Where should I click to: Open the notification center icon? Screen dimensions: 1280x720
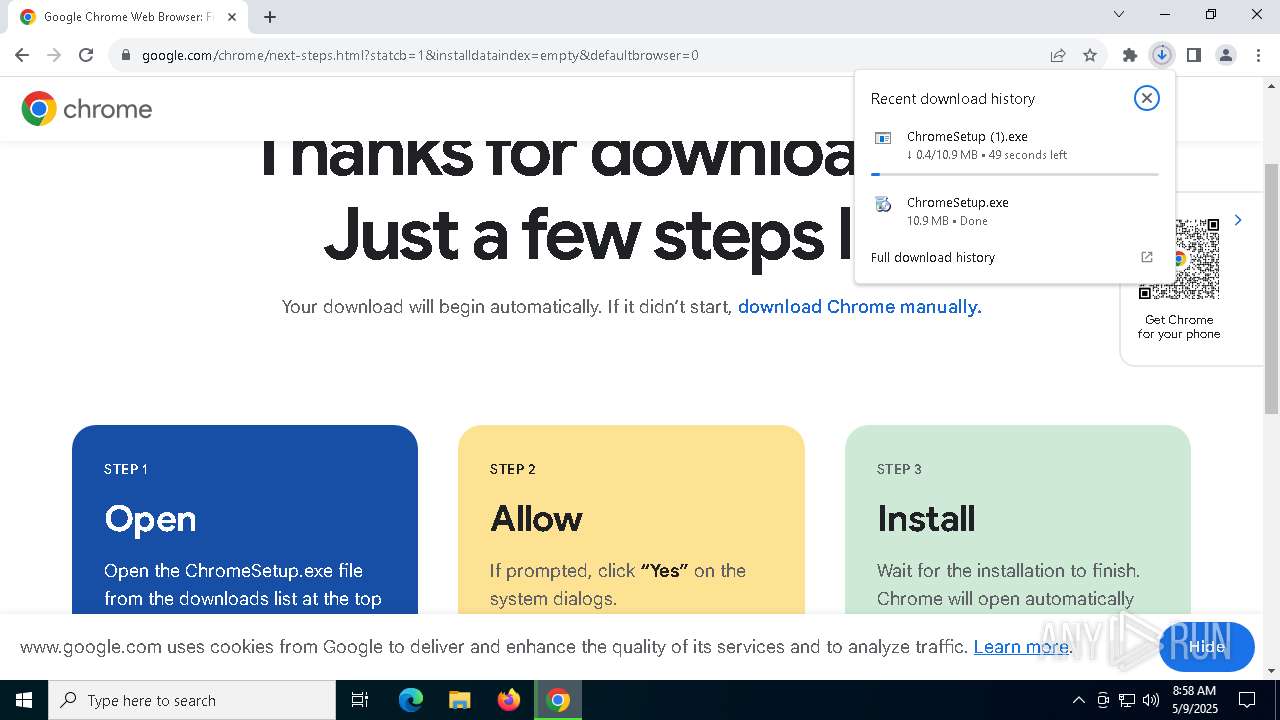coord(1247,700)
